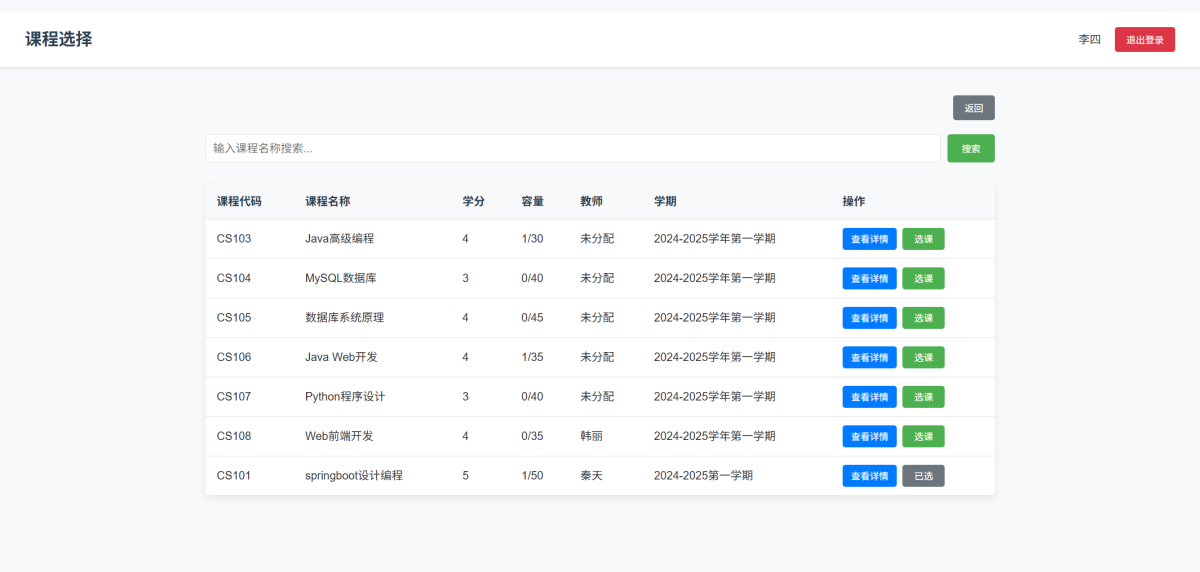Select Web前端开发 course using 选课 button
Viewport: 1200px width, 572px height.
coord(923,436)
